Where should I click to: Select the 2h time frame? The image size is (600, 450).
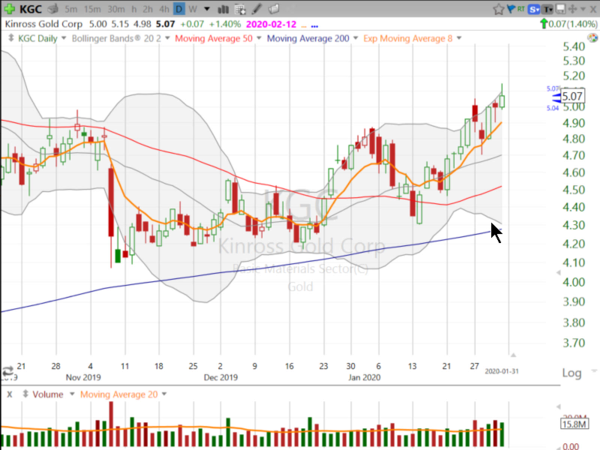(148, 9)
